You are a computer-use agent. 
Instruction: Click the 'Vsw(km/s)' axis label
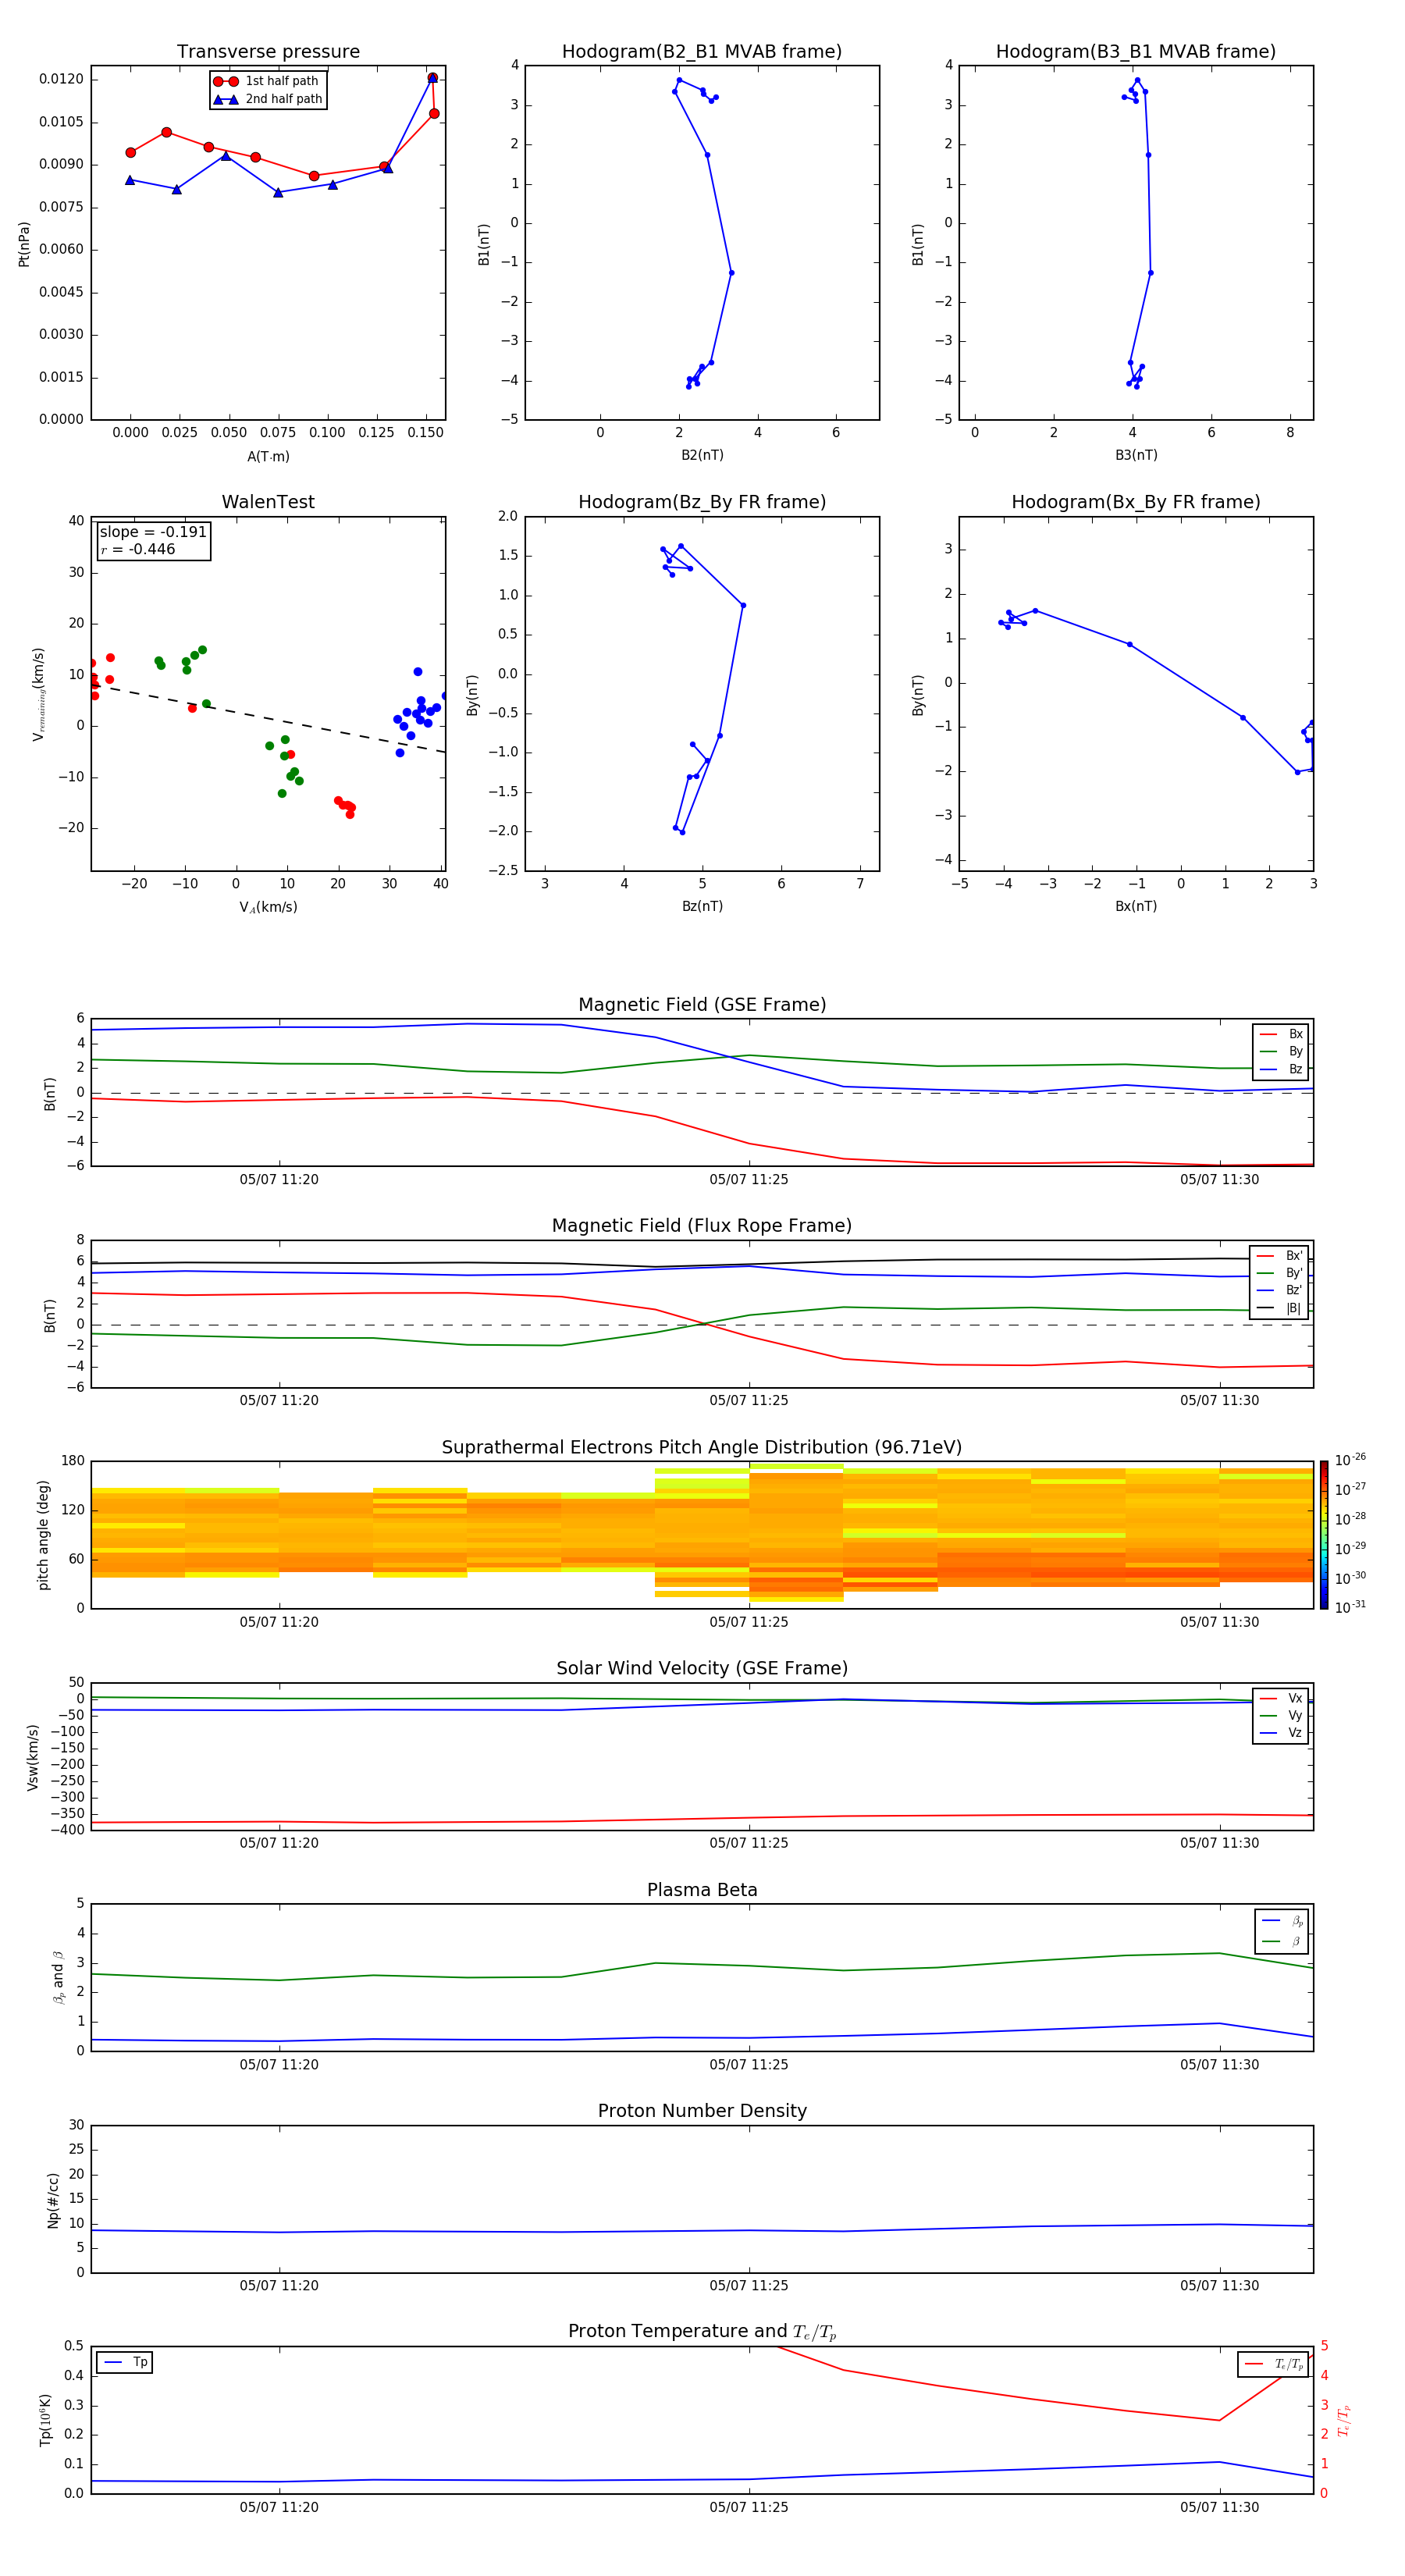coord(32,1757)
